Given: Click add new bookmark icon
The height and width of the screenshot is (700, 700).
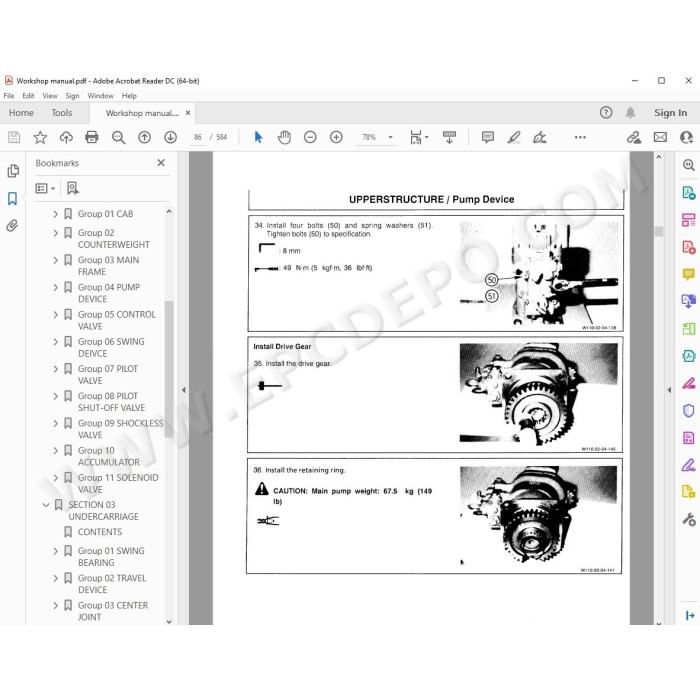Looking at the screenshot, I should pos(73,188).
